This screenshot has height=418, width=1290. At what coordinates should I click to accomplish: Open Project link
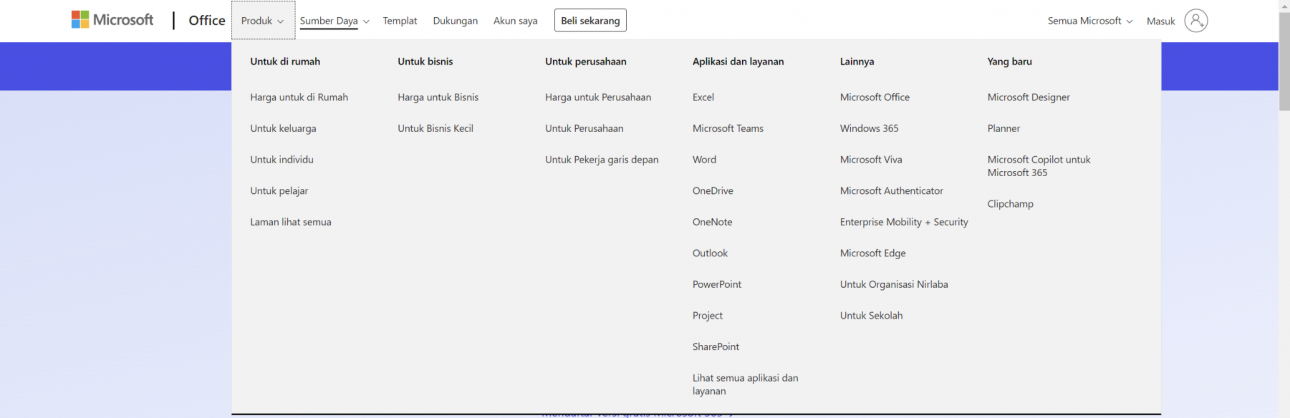[x=708, y=315]
